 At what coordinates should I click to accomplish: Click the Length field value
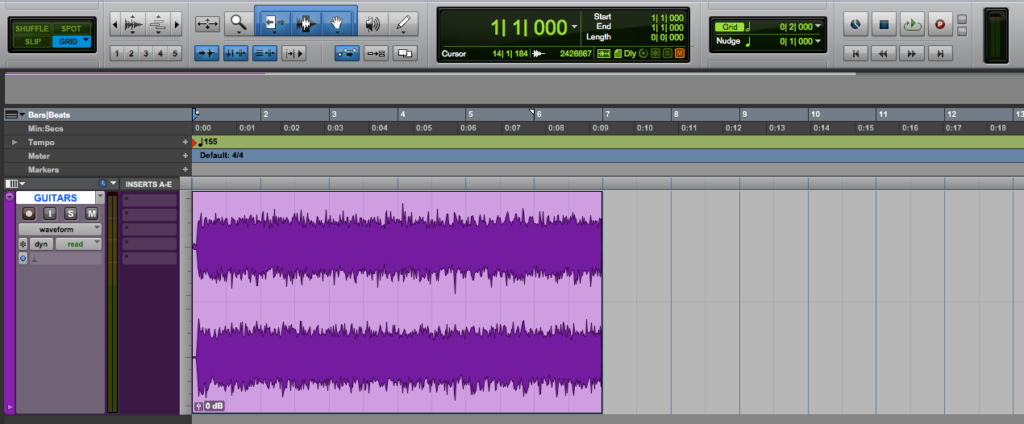coord(667,37)
